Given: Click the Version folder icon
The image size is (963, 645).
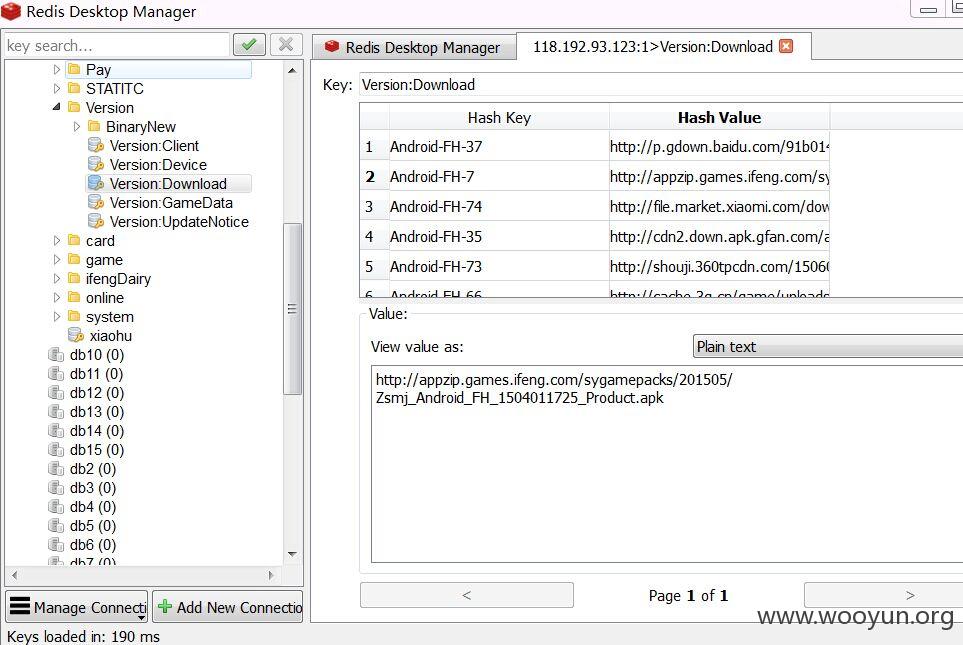Looking at the screenshot, I should [74, 107].
